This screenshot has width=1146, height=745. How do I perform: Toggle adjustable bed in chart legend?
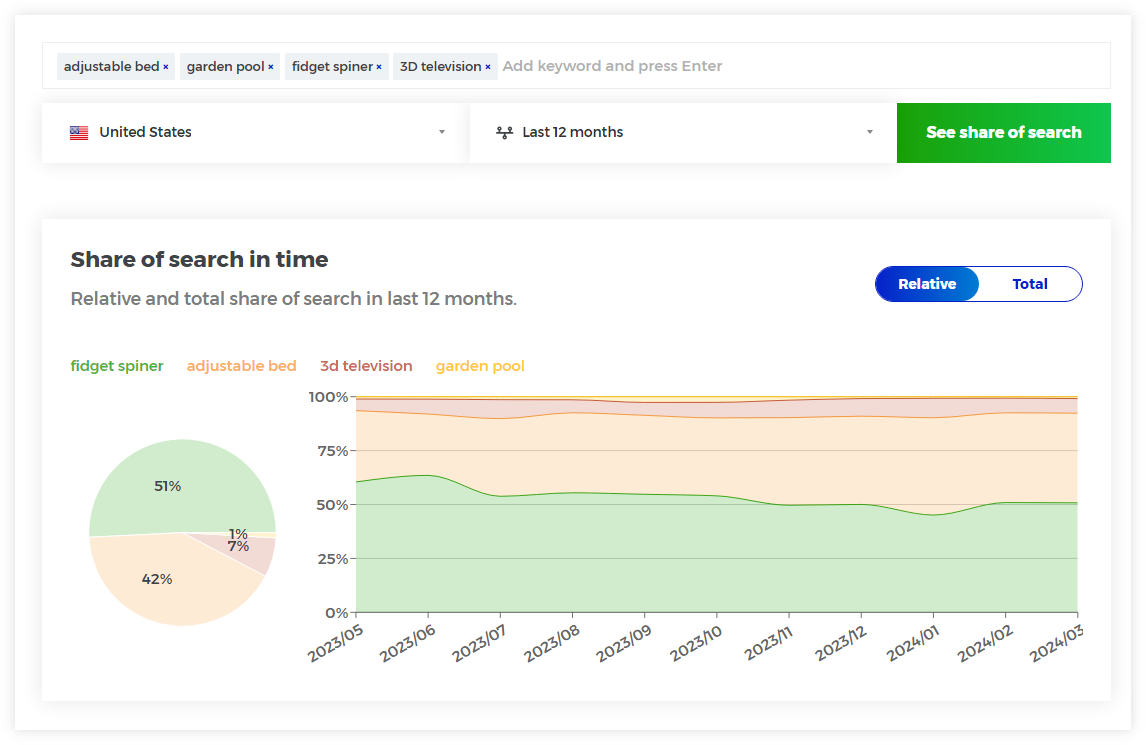pyautogui.click(x=241, y=366)
